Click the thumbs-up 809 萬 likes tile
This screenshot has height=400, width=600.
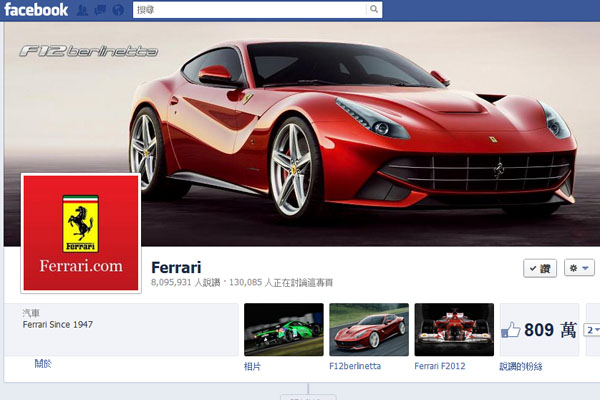pyautogui.click(x=538, y=330)
